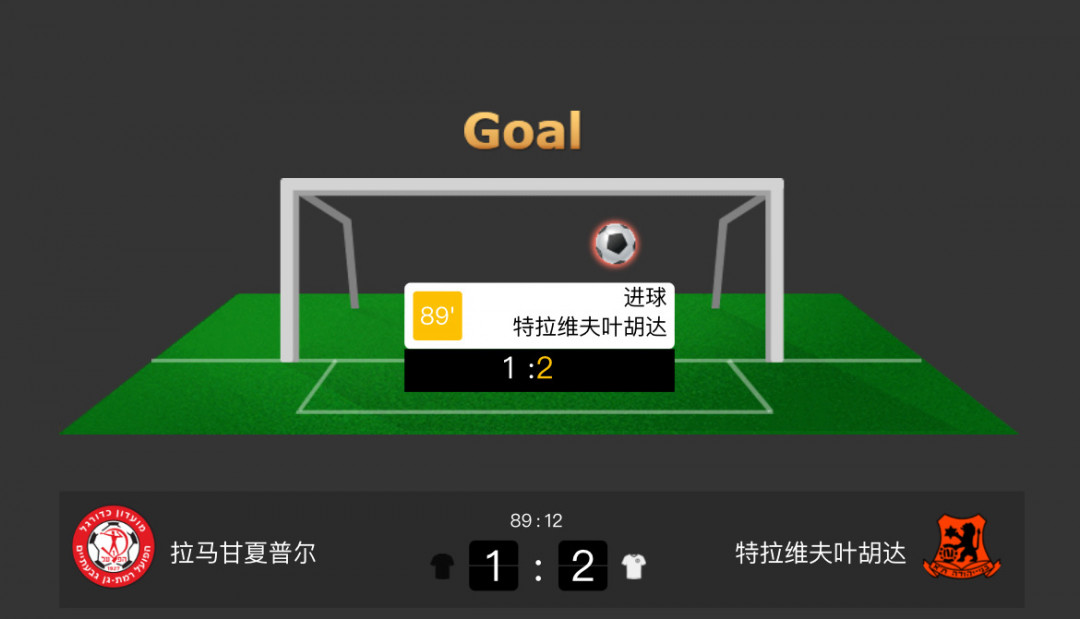
Task: Click the orange lion club crest
Action: point(962,547)
